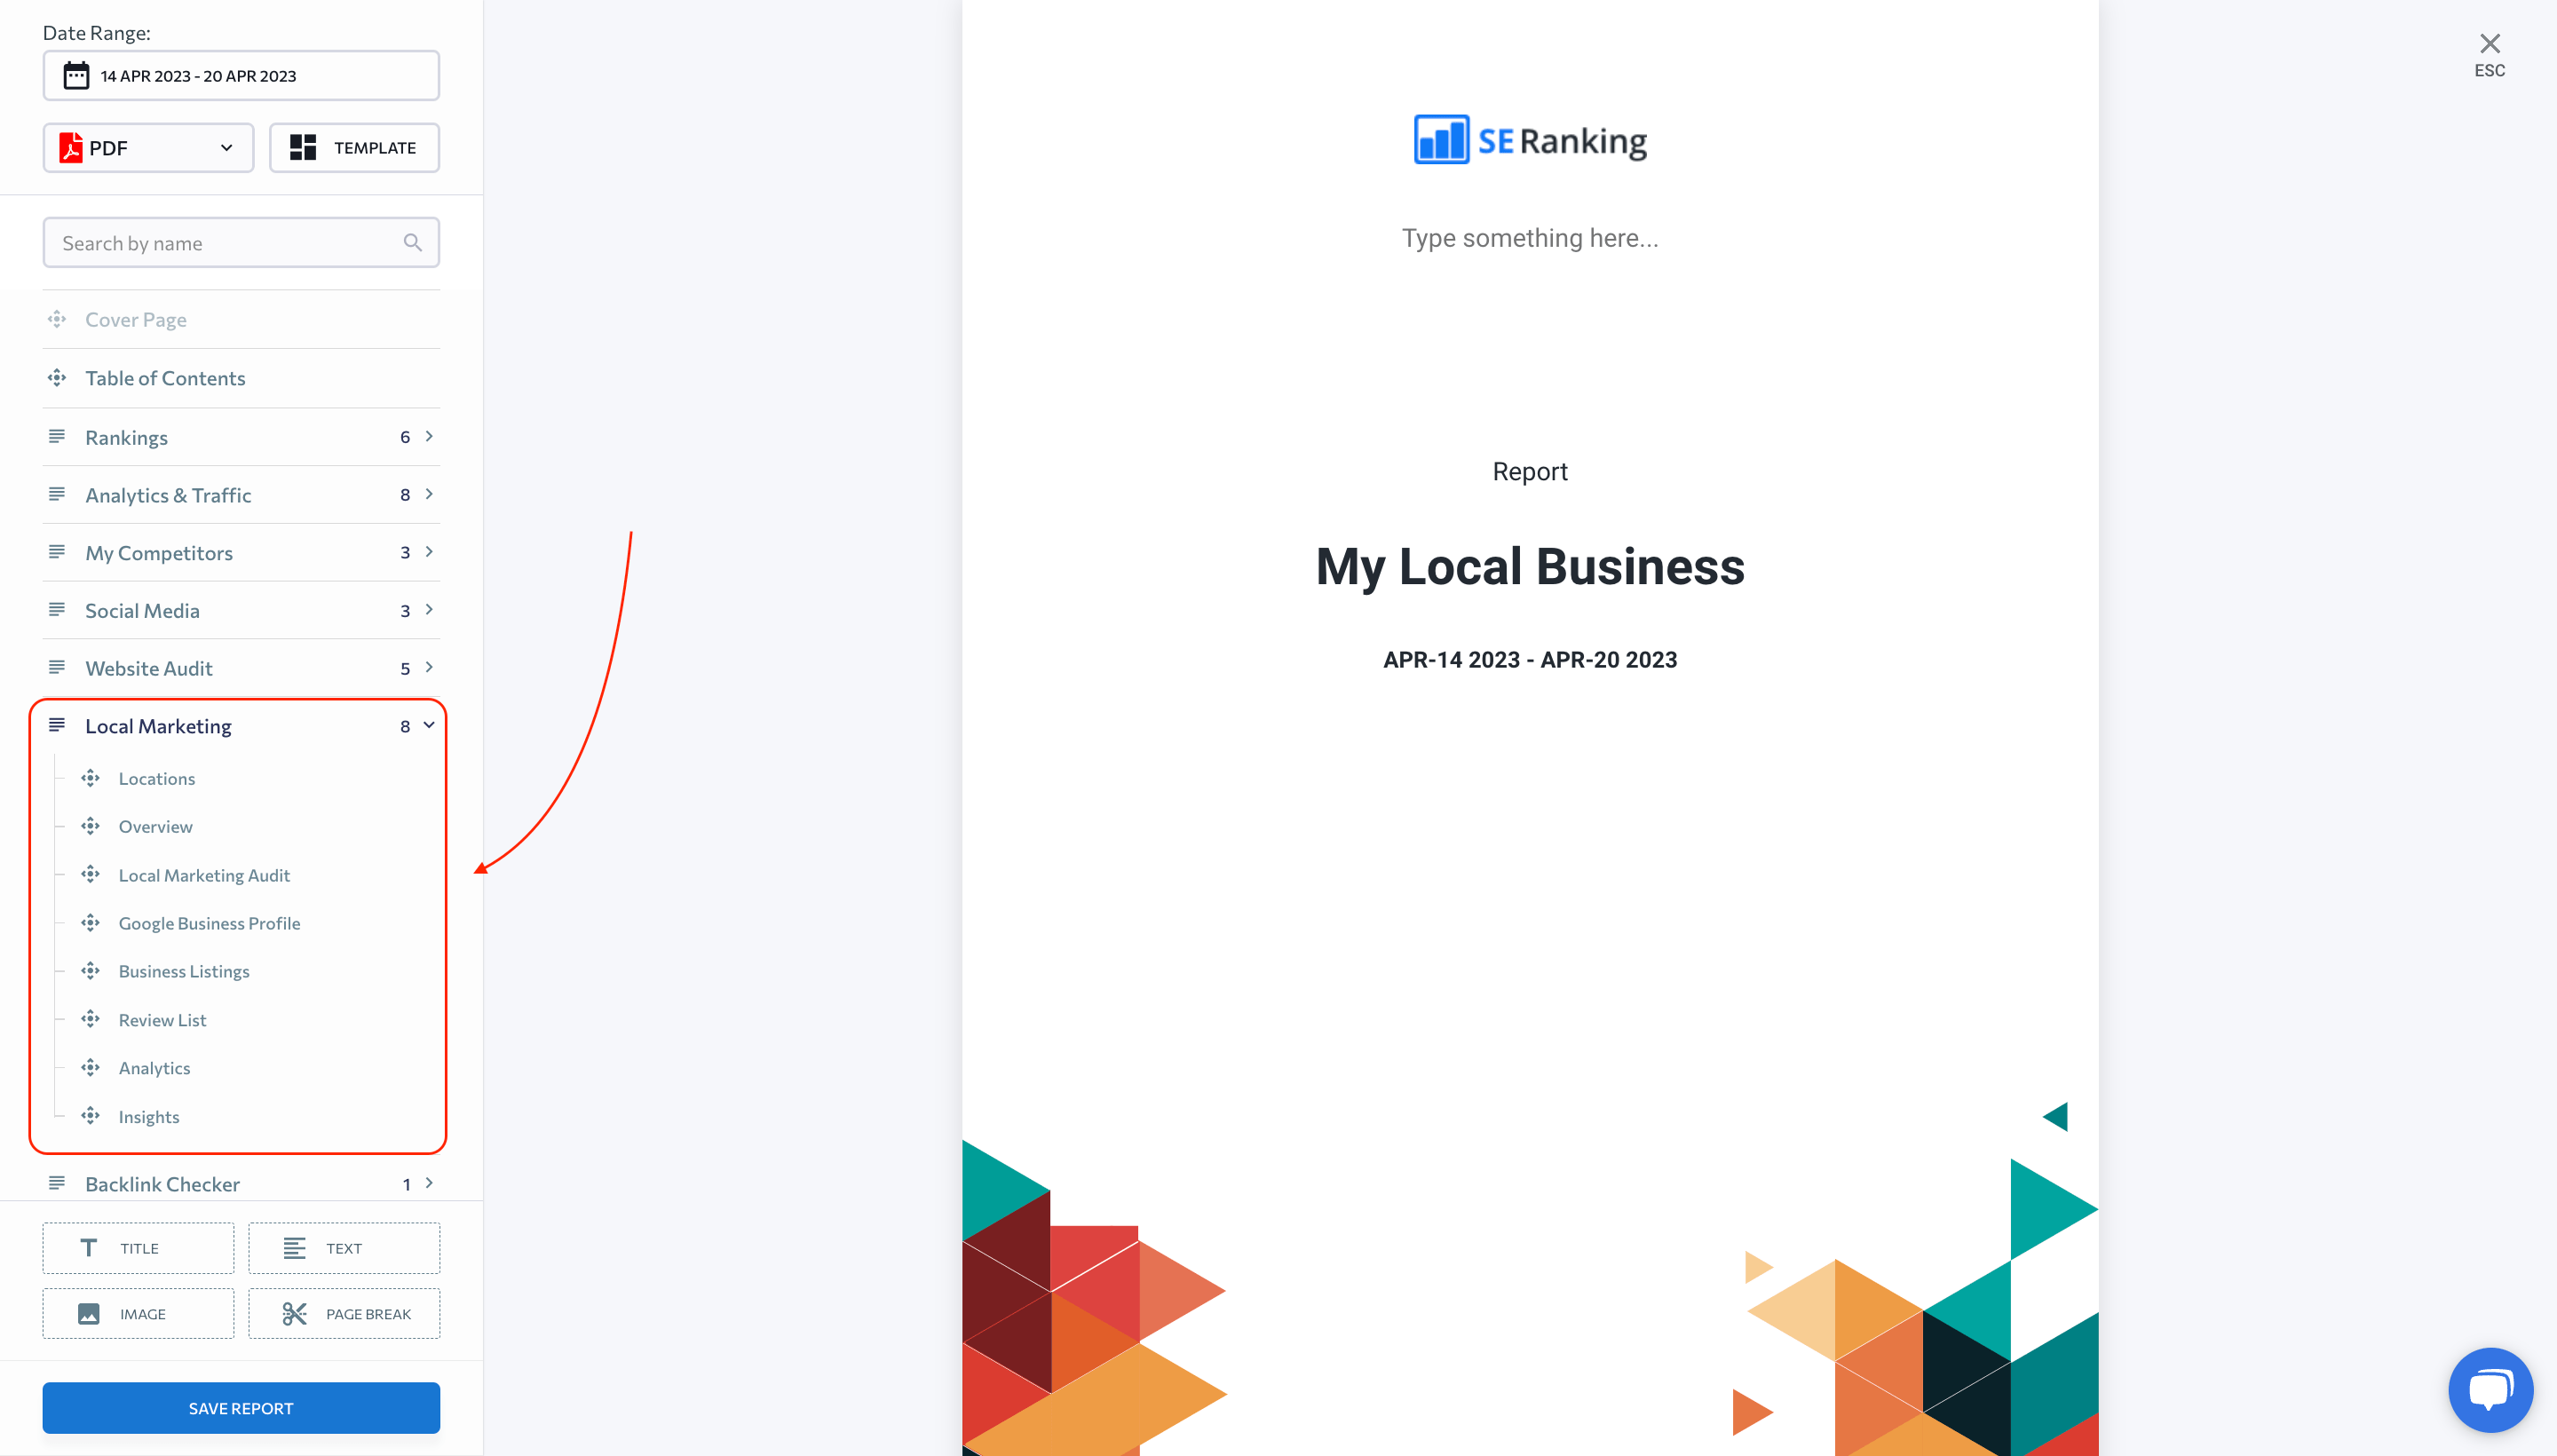Select the Google Business Profile tree item
Screen dimensions: 2557x1456
[209, 922]
